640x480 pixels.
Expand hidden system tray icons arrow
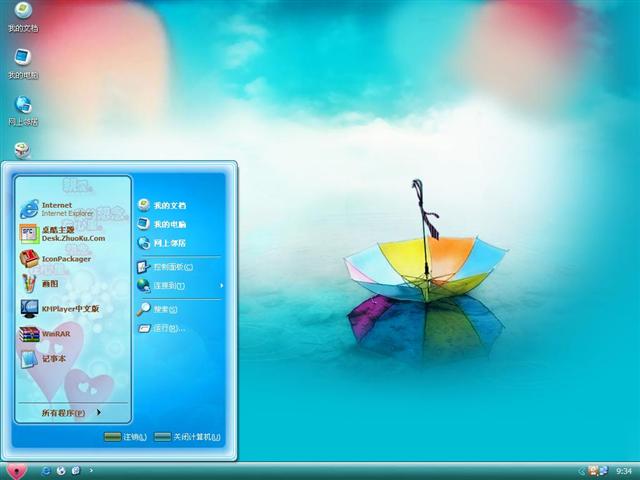click(582, 471)
